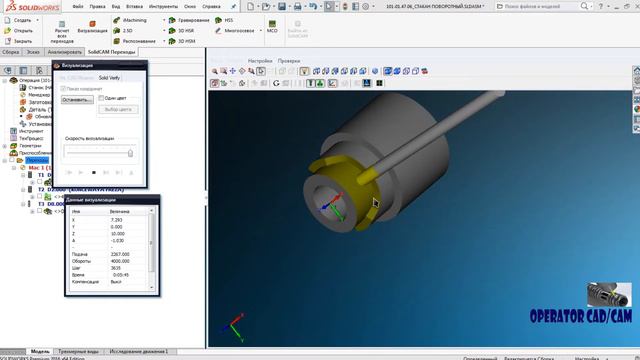Screen dimensions: 640x360
Task: Click the Undo icon in title toolbar
Action: click(313, 6)
